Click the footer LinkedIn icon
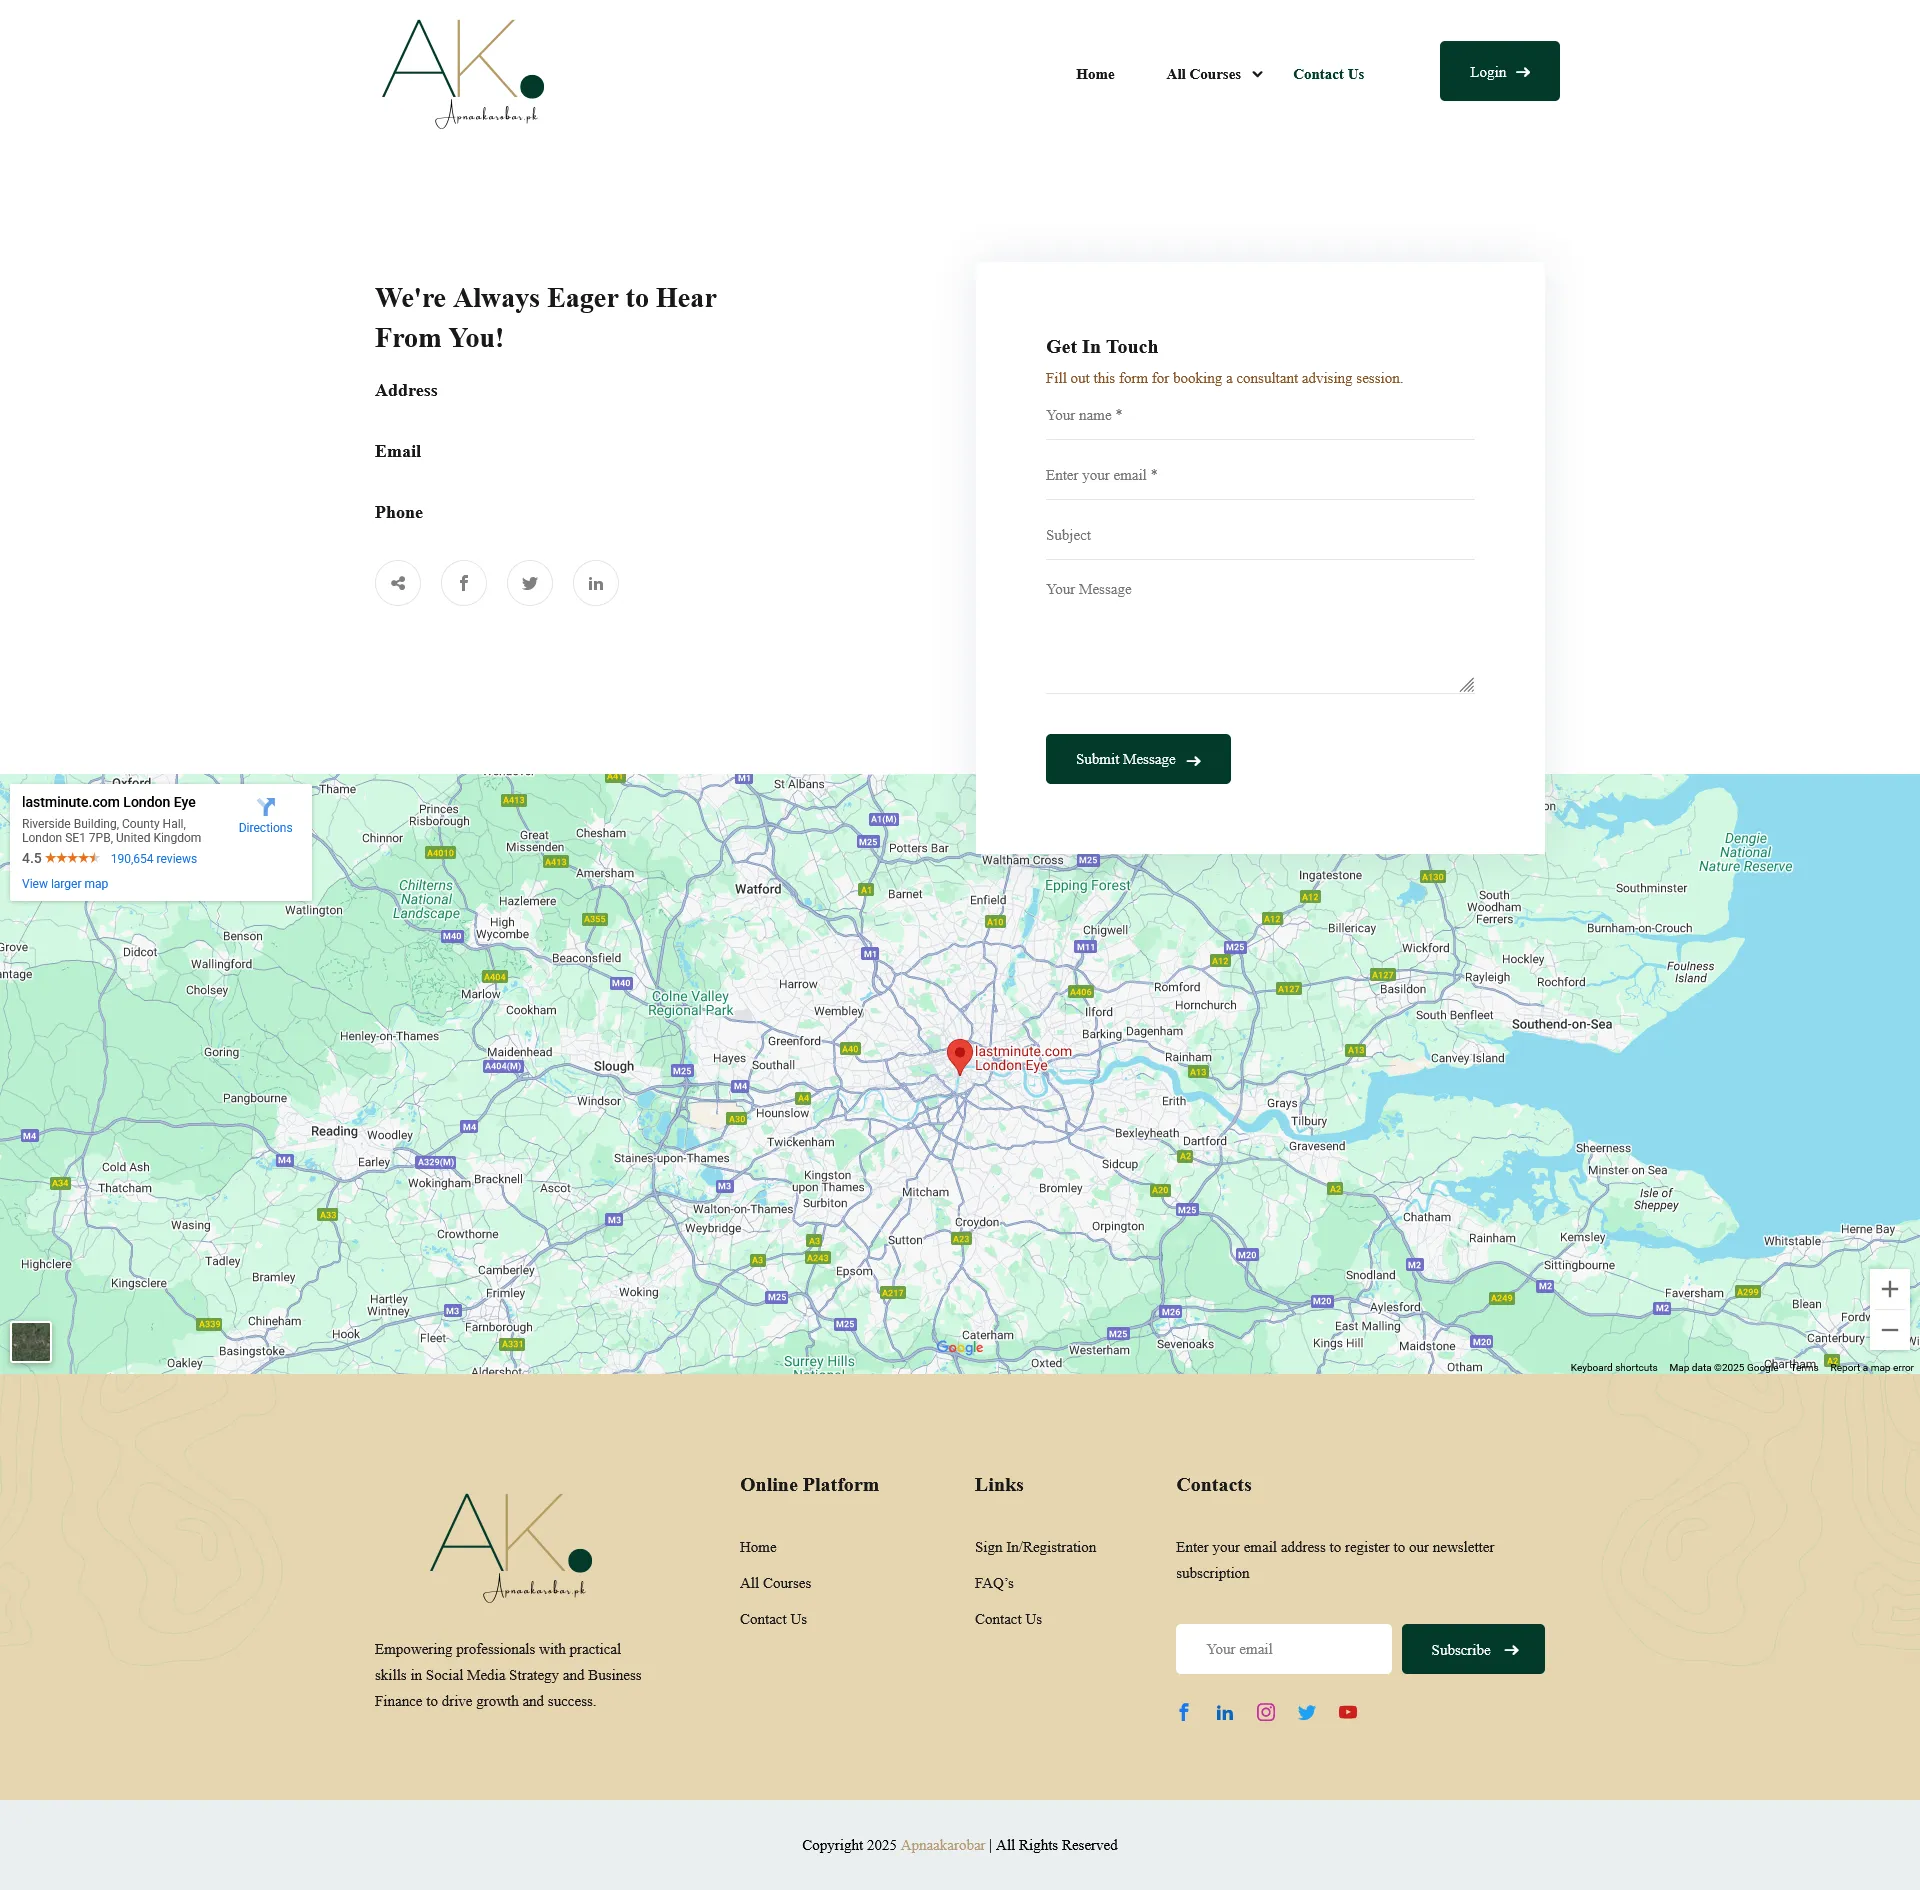 click(x=1225, y=1712)
